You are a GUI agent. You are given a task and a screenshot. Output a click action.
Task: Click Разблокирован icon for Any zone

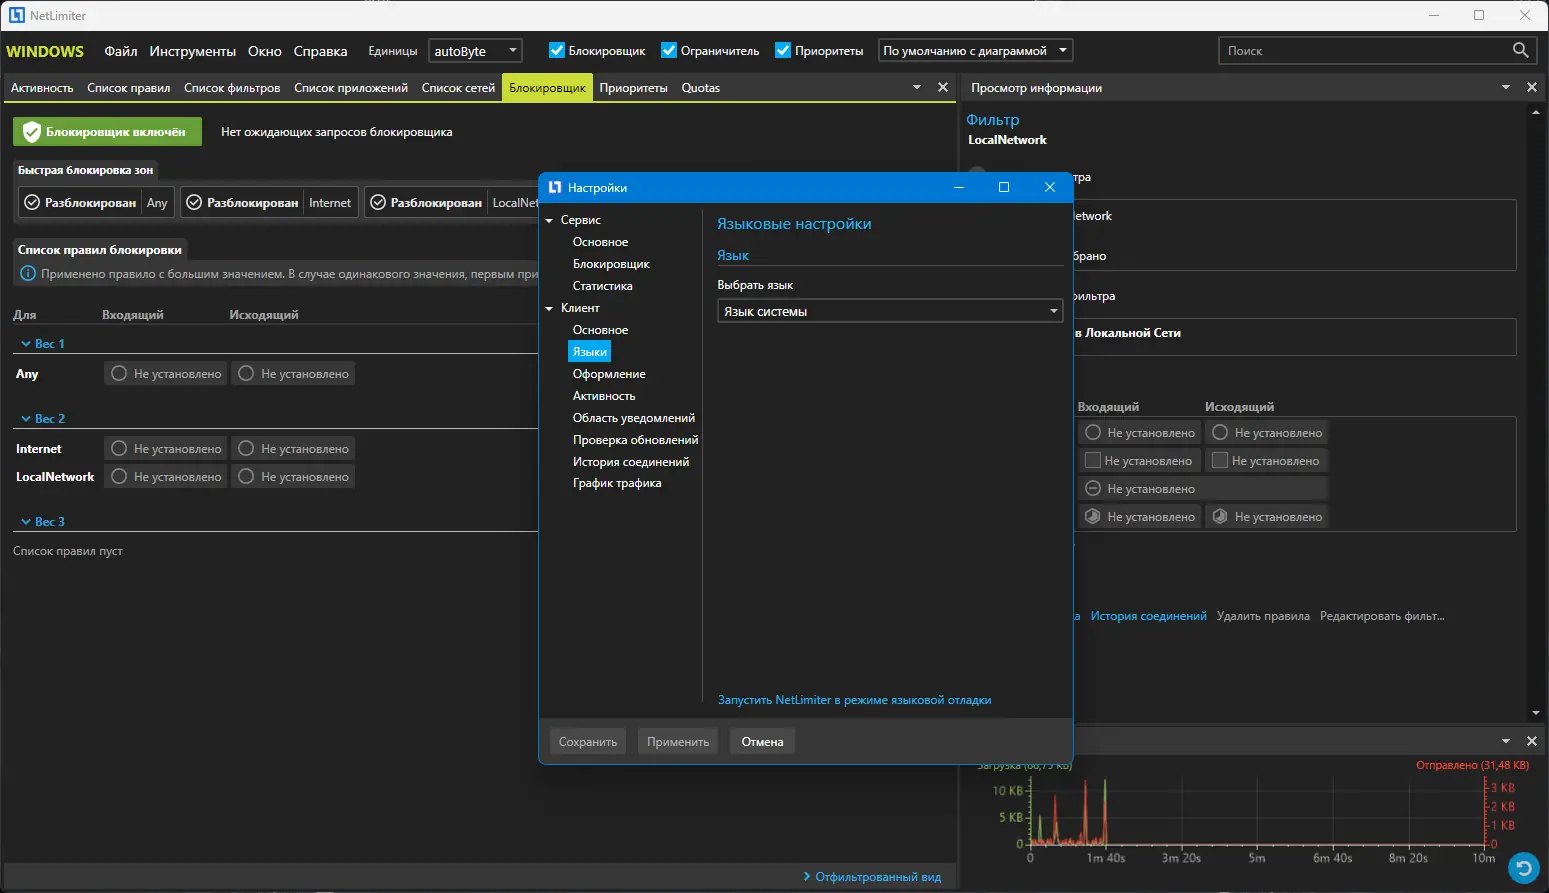coord(33,203)
